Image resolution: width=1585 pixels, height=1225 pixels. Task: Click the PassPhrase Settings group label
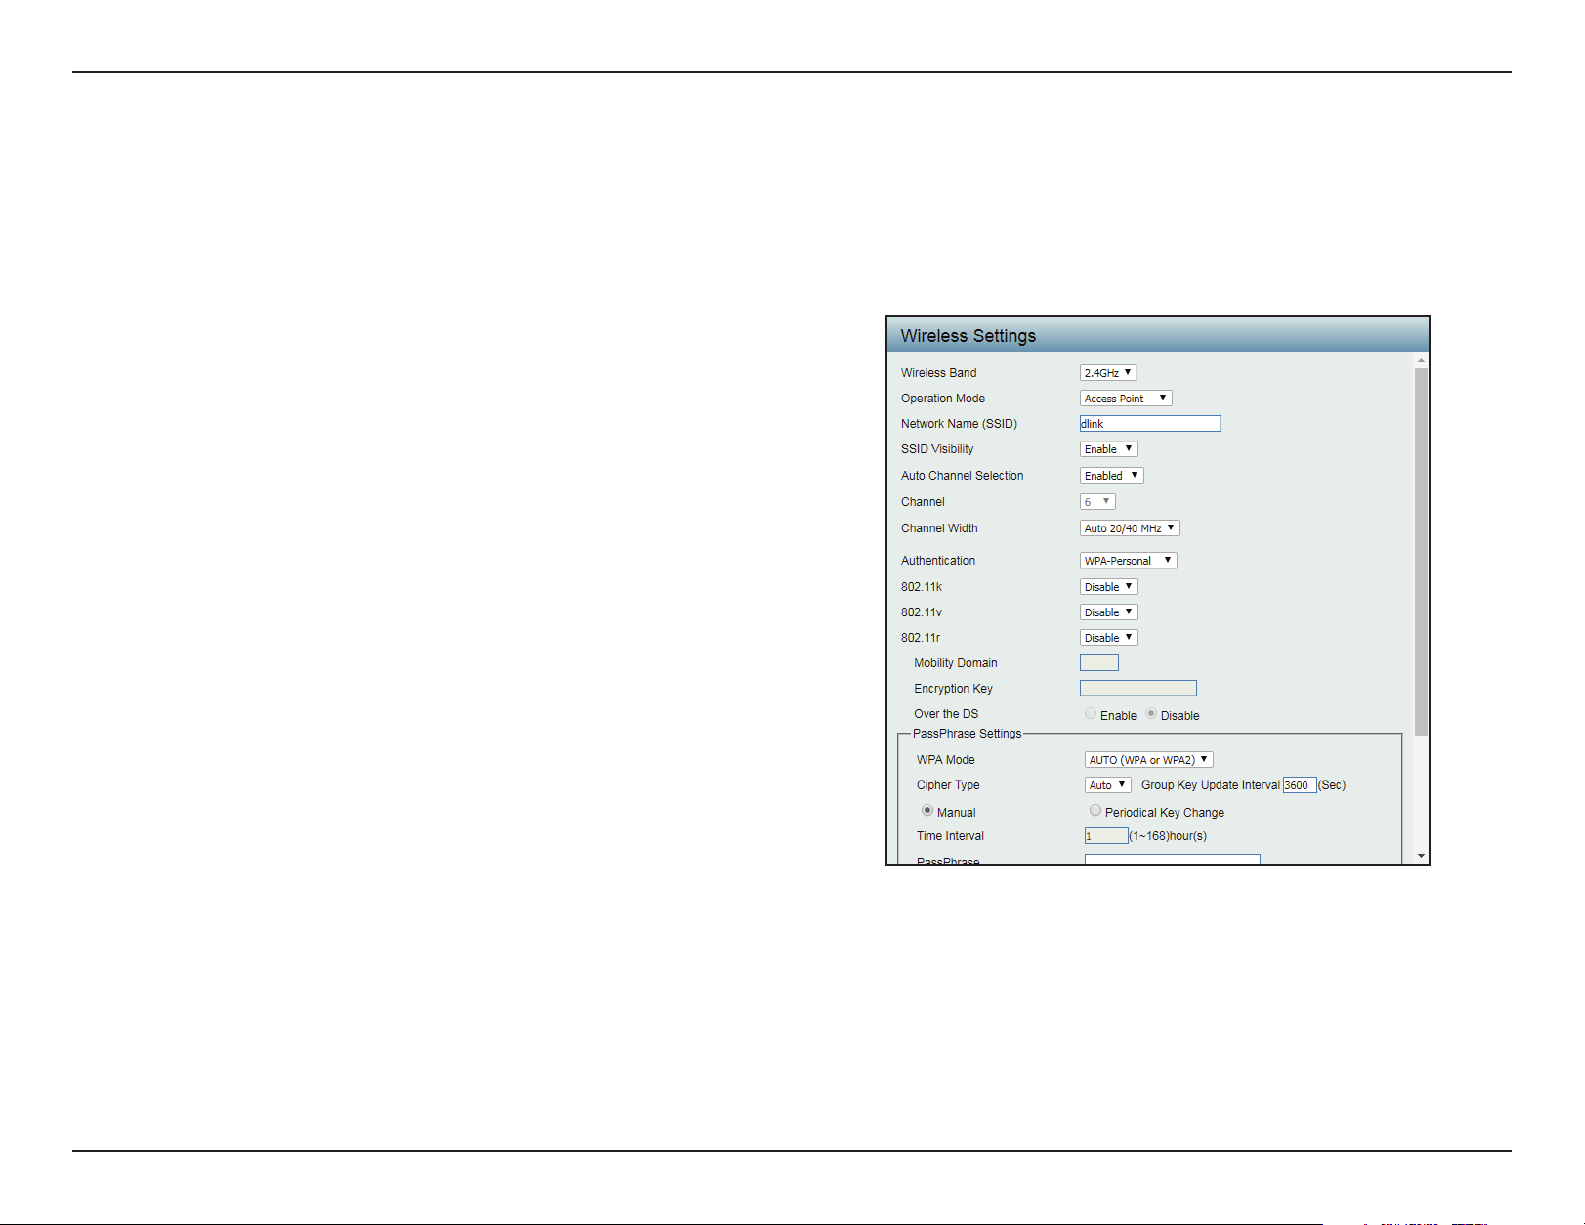coord(967,734)
